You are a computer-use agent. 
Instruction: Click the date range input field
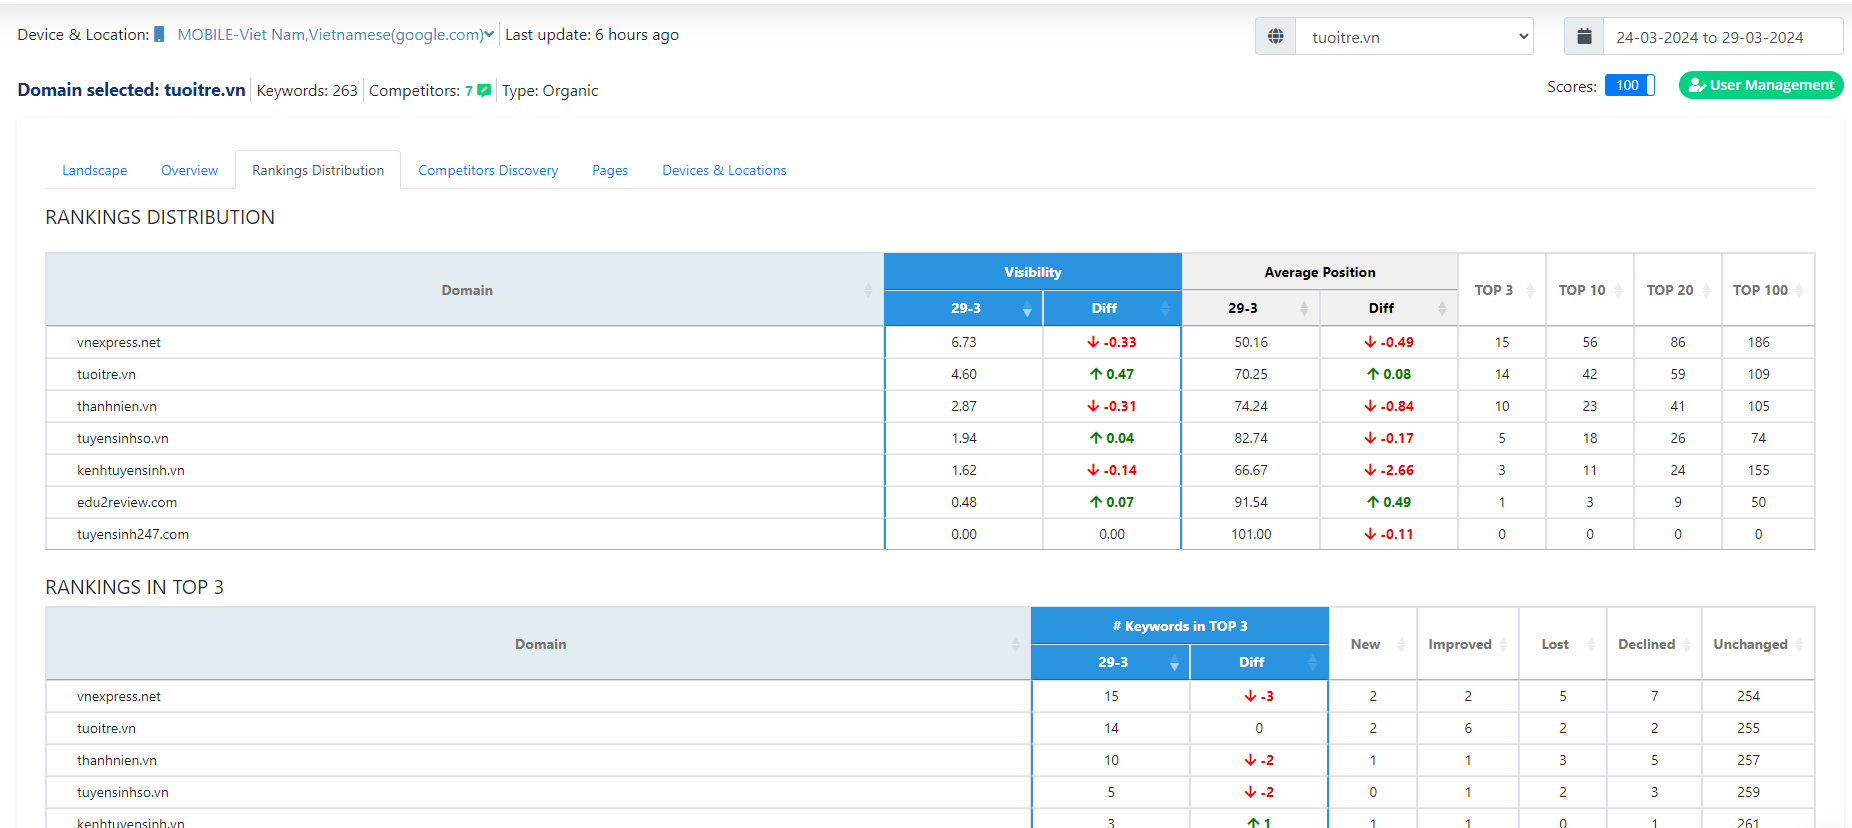click(x=1723, y=36)
